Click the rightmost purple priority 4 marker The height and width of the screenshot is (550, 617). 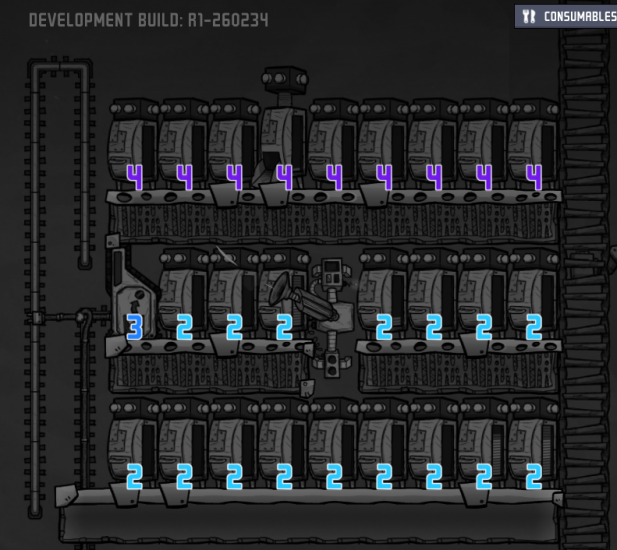(534, 177)
